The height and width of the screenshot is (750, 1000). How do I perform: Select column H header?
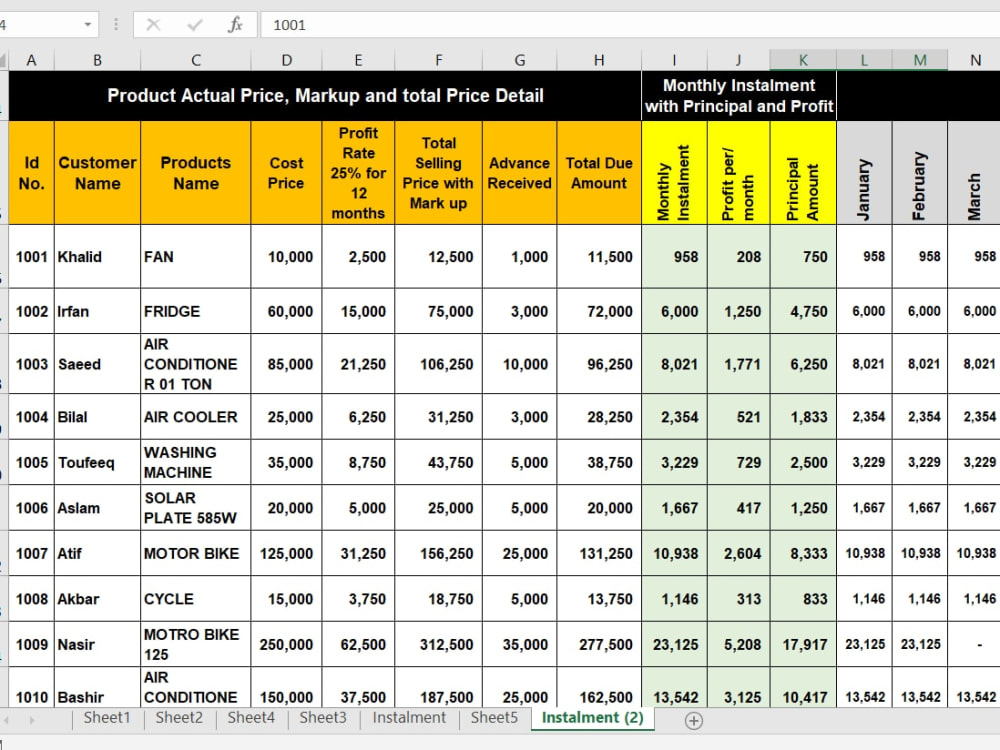coord(599,61)
